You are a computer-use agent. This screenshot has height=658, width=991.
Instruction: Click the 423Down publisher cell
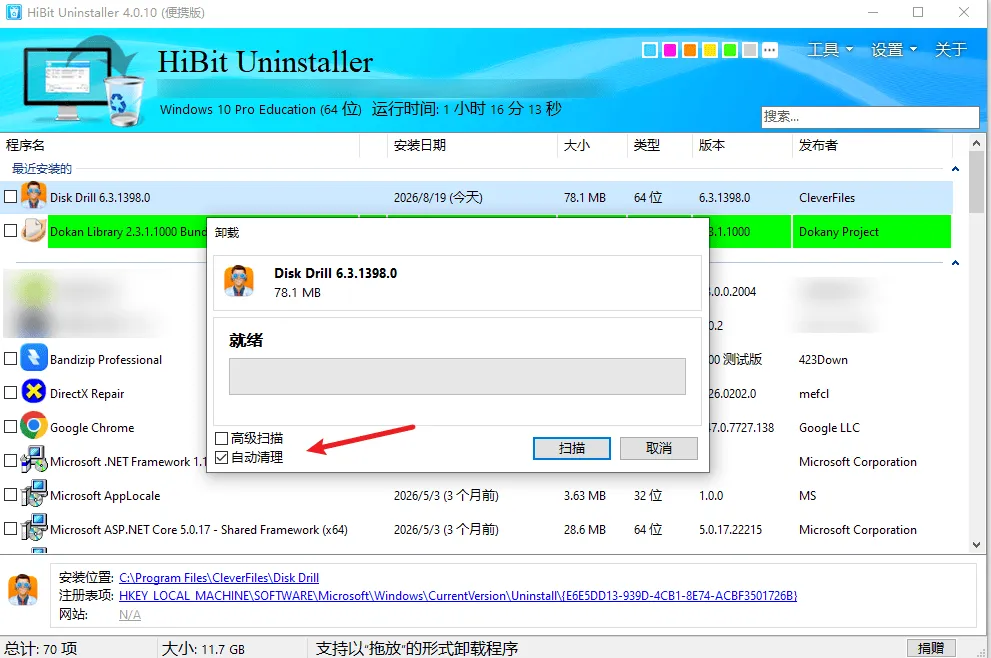[x=823, y=360]
